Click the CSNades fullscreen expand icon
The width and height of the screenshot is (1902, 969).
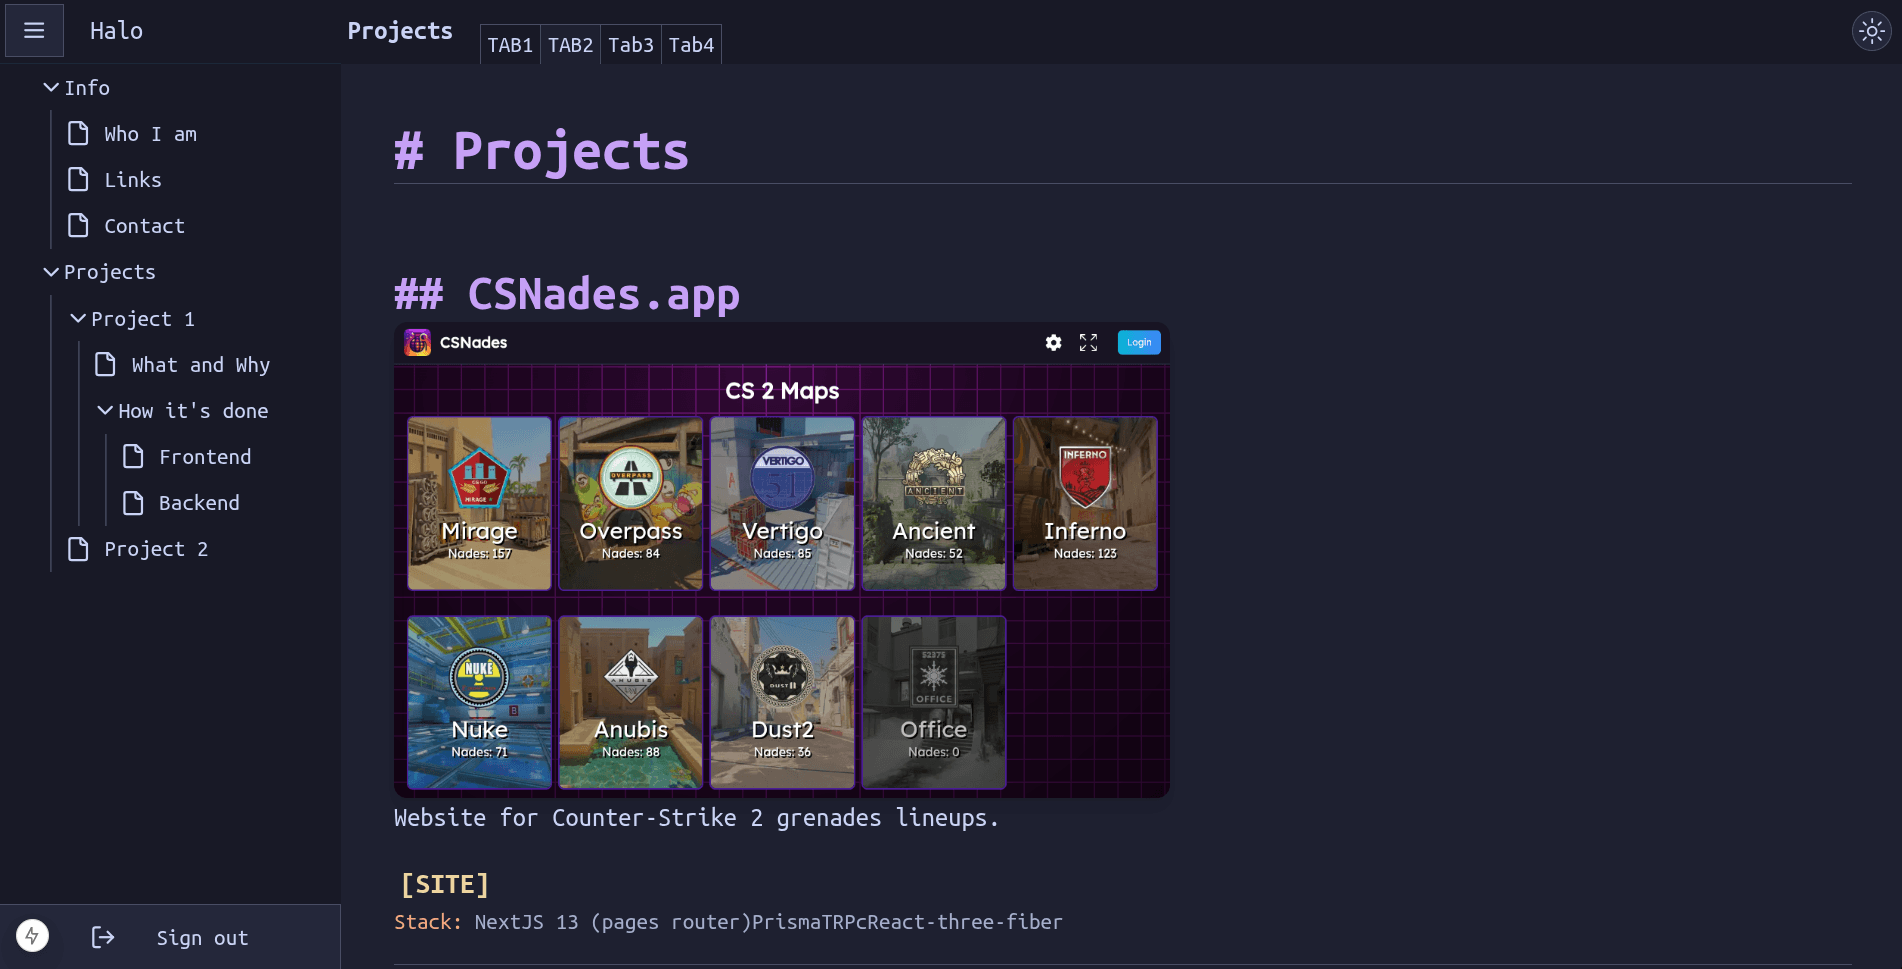pos(1088,343)
